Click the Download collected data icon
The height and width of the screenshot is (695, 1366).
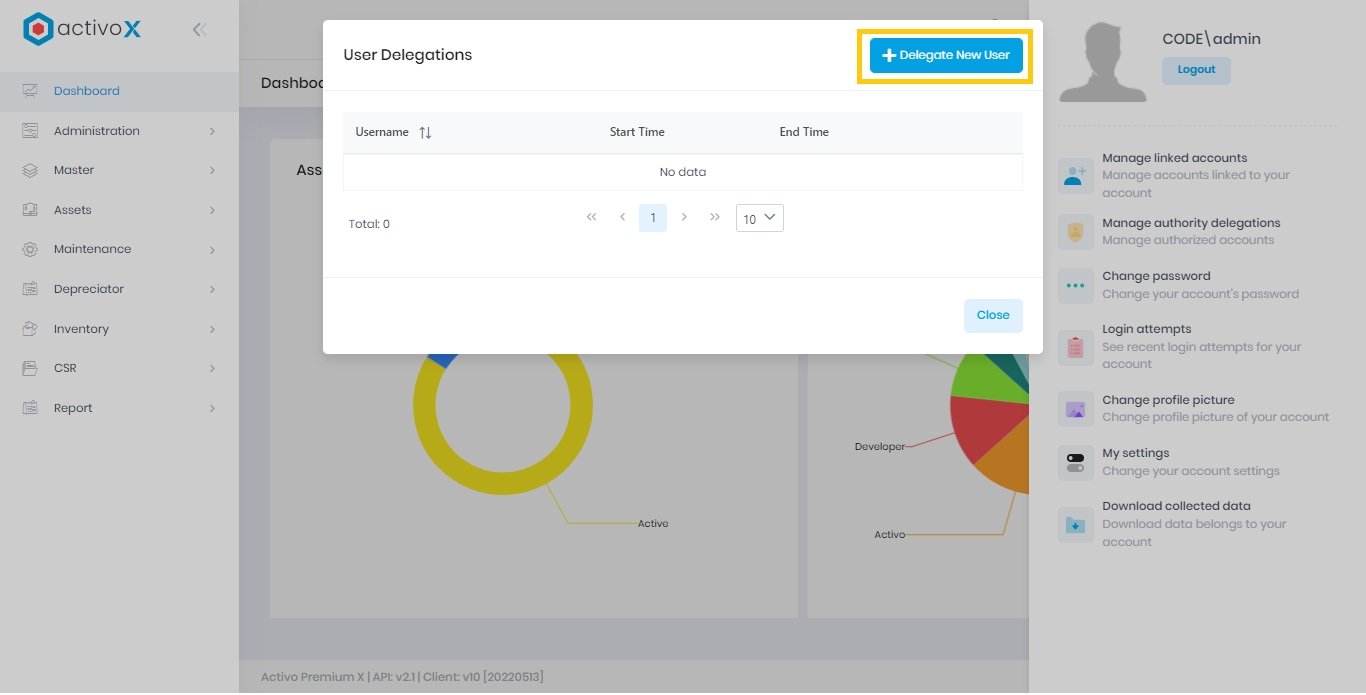[x=1075, y=524]
